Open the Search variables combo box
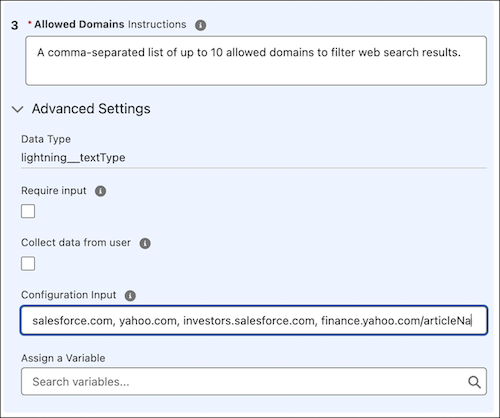The width and height of the screenshot is (500, 418). tap(254, 382)
